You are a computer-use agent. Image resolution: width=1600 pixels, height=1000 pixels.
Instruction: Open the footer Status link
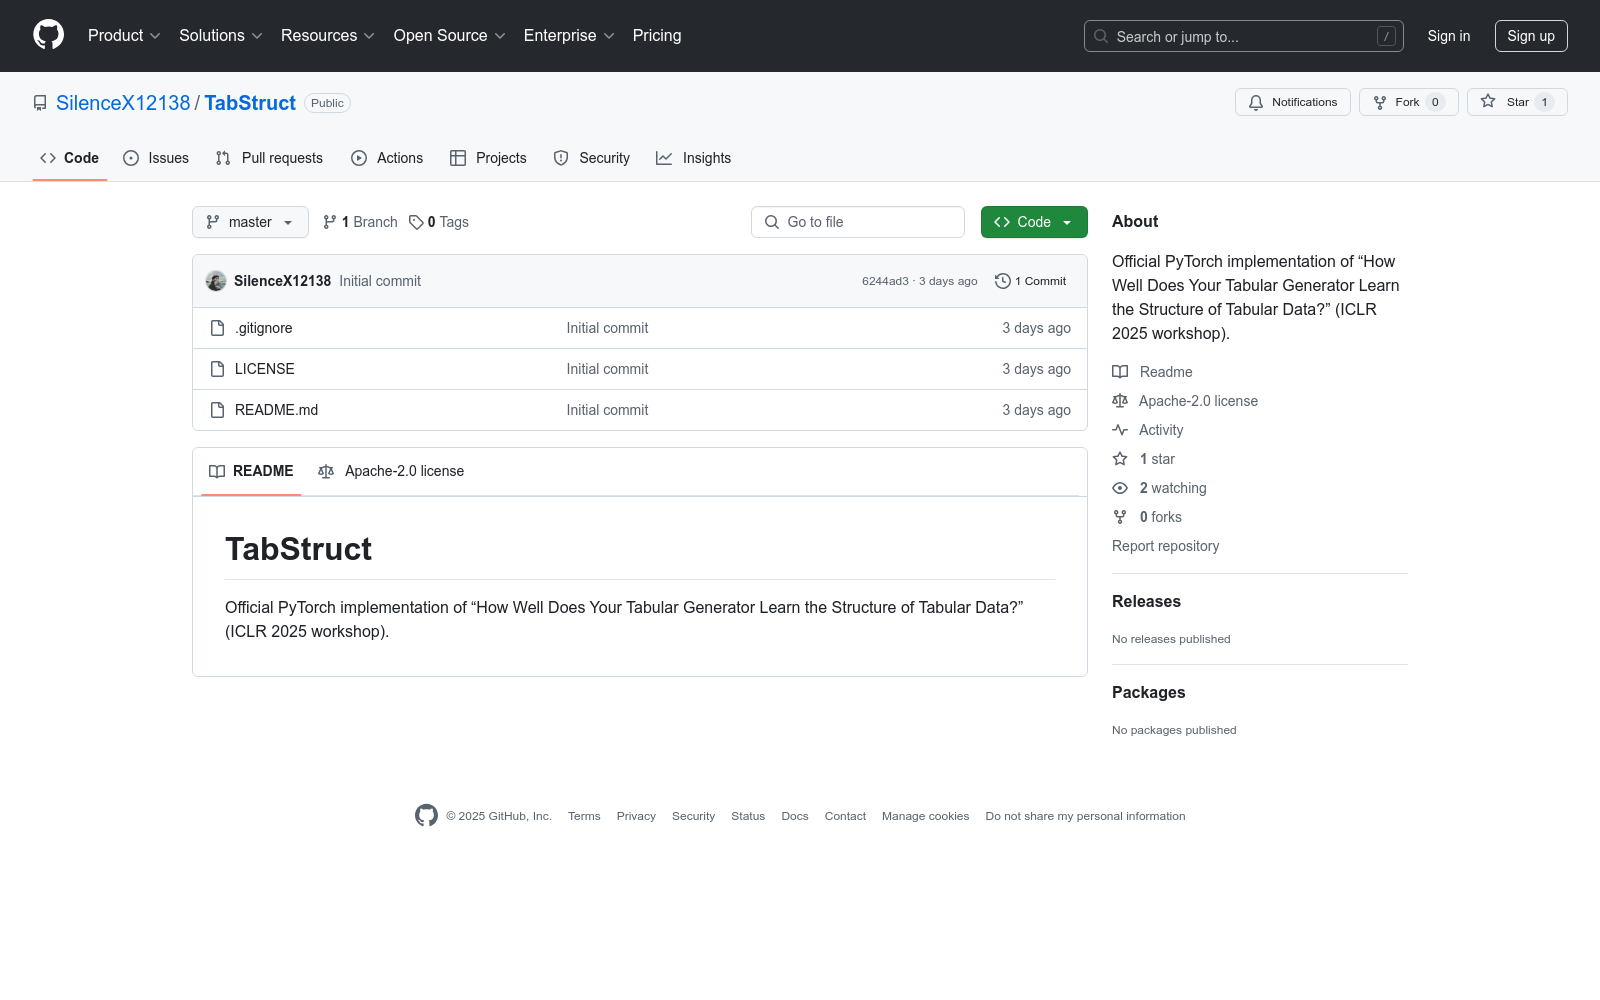click(748, 816)
